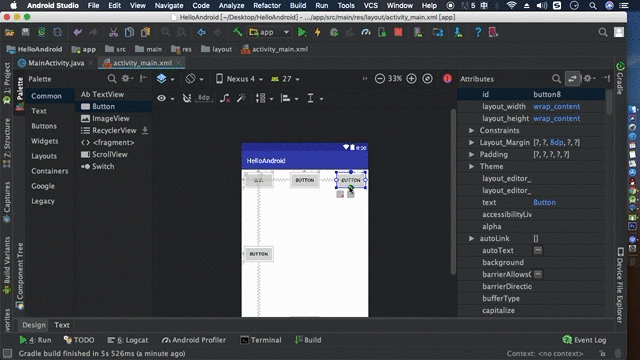Search the Palette with magnifier icon
Image resolution: width=640 pixels, height=360 pixels.
coord(111,78)
